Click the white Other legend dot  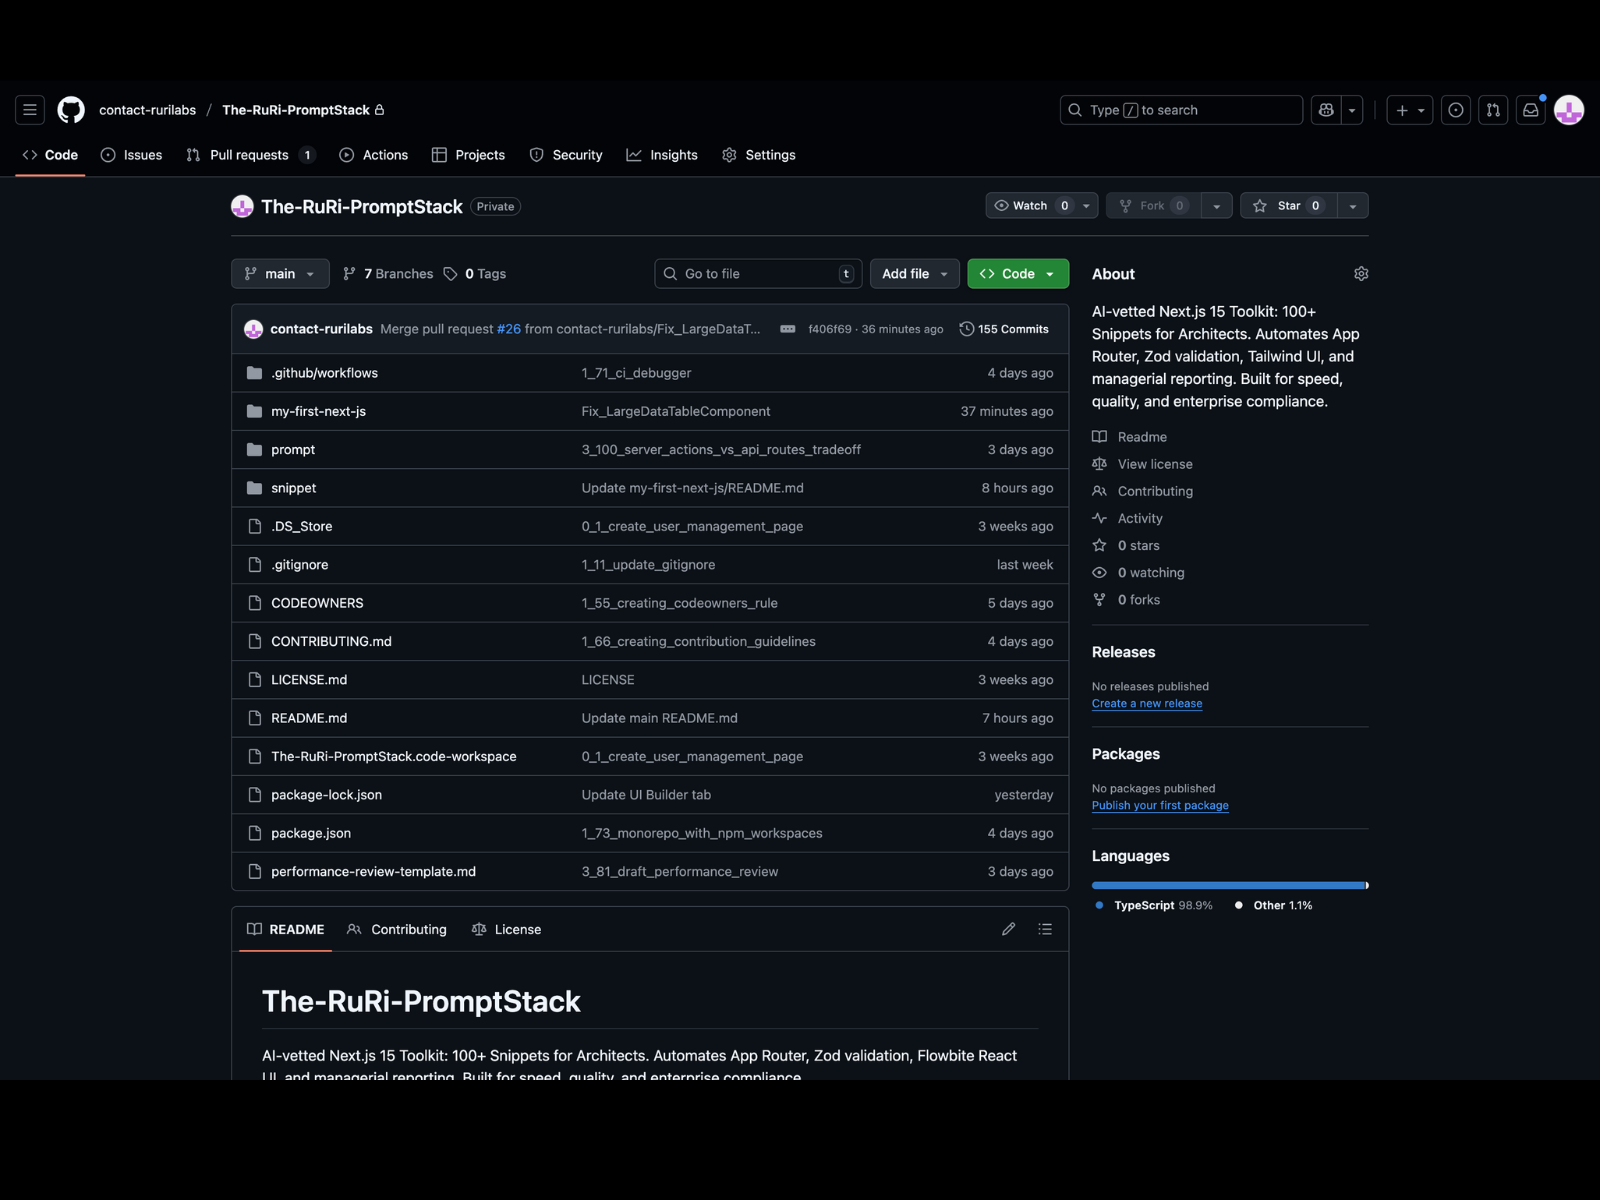[1239, 905]
